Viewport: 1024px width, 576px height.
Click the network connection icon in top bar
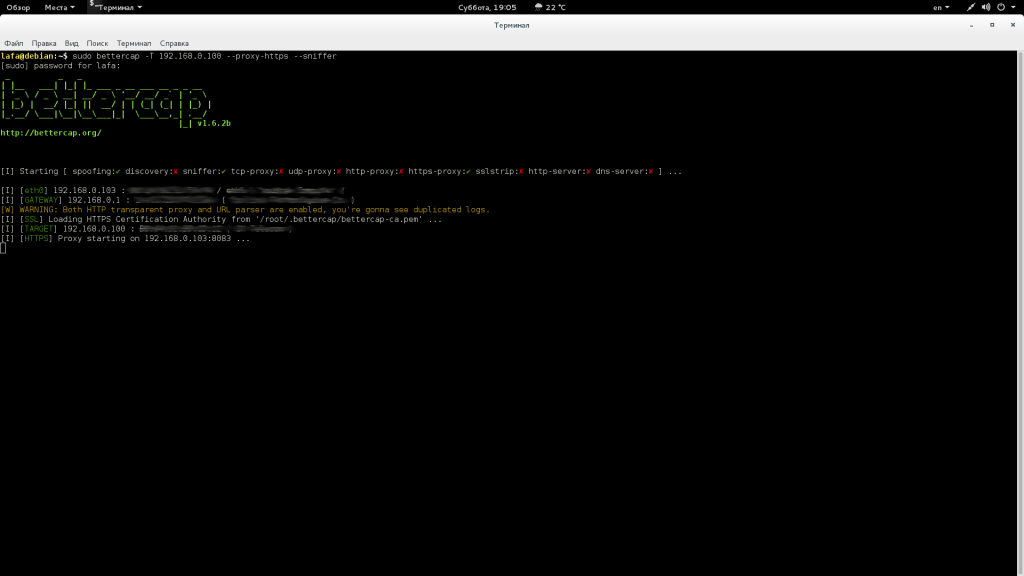(x=970, y=7)
